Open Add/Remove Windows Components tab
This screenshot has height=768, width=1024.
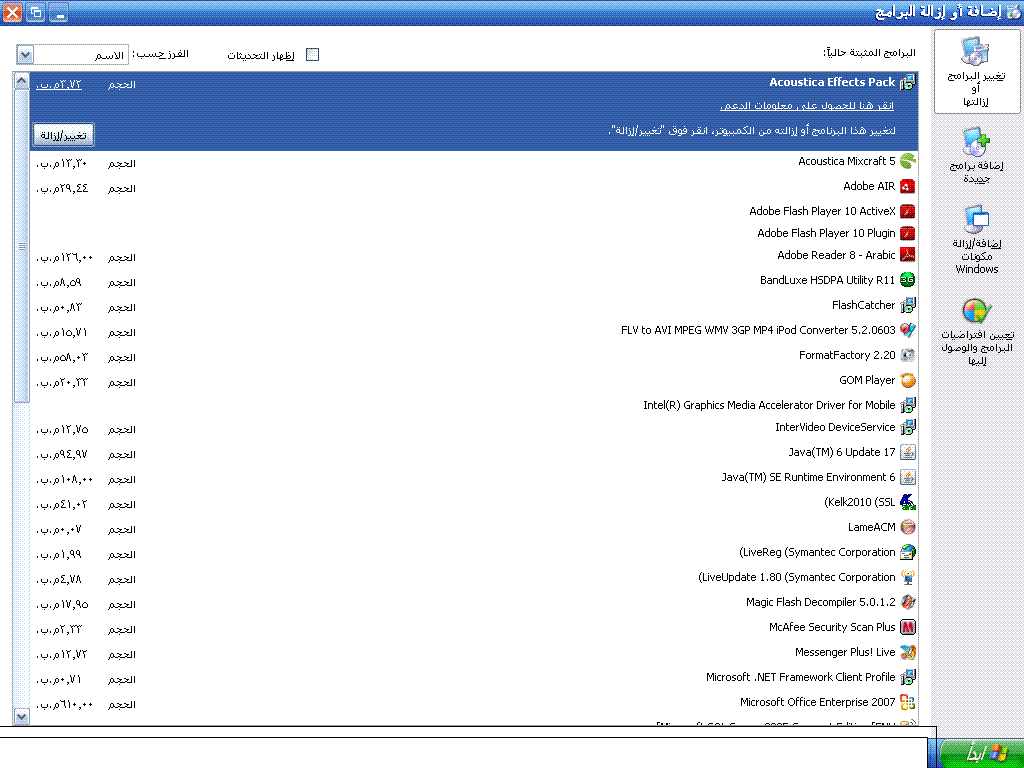(x=976, y=239)
